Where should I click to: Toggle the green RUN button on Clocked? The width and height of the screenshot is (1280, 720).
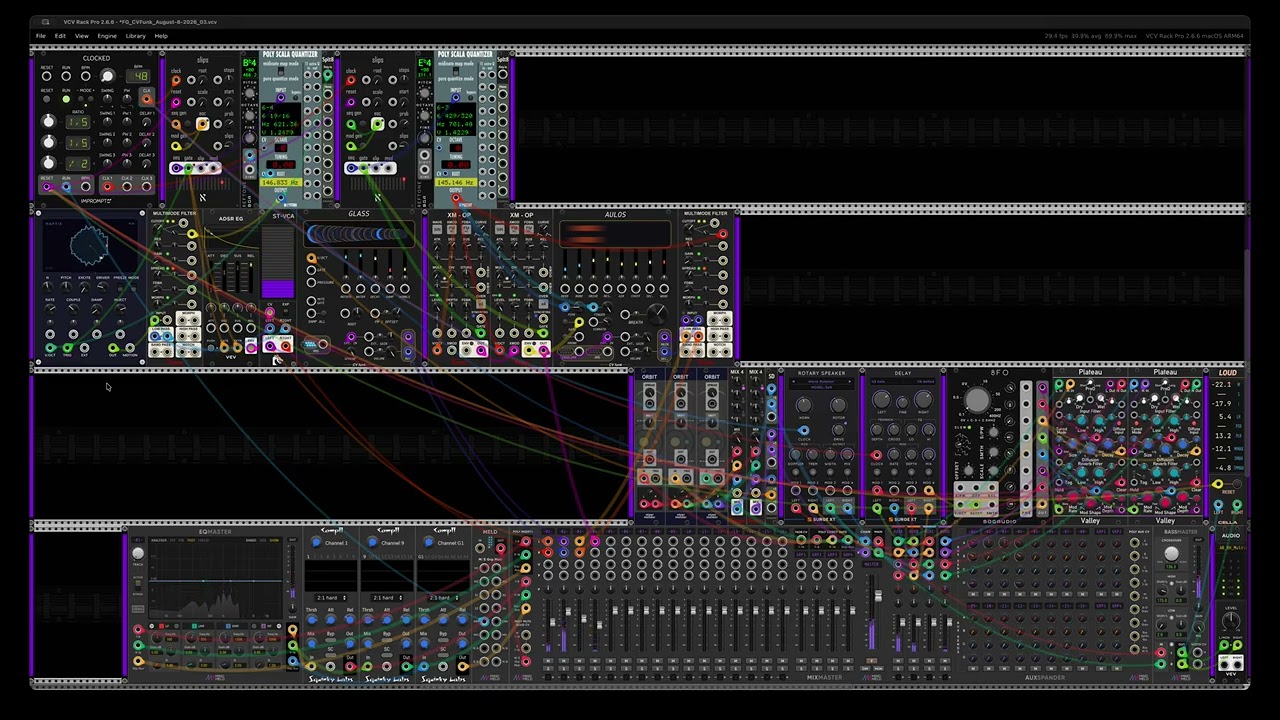pos(66,99)
